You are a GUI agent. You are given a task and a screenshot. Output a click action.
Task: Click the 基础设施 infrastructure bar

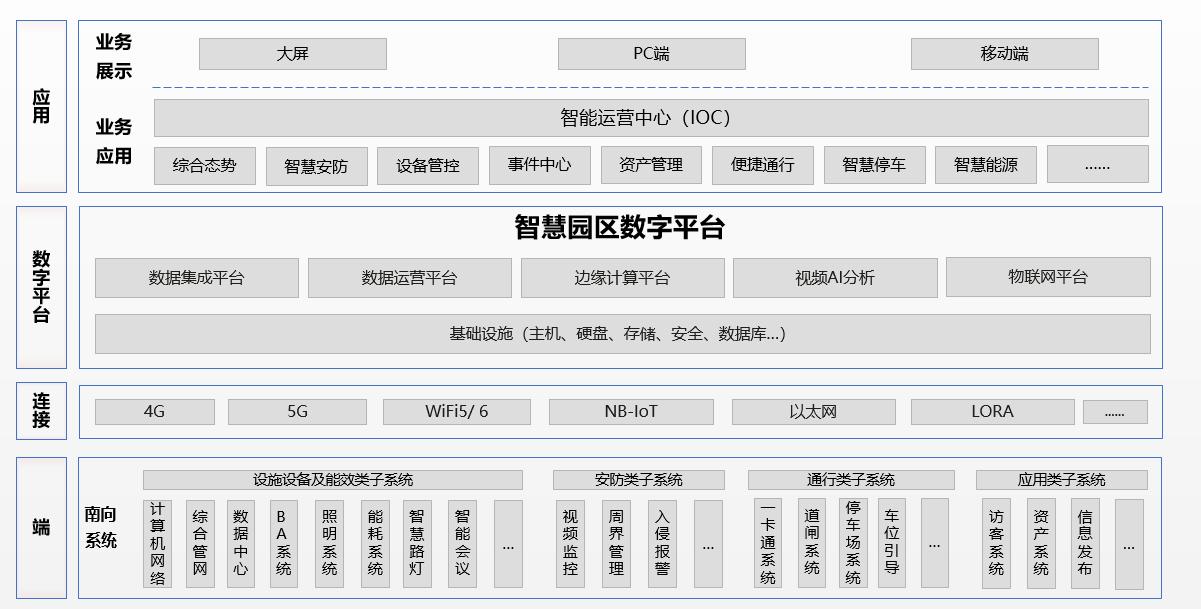622,334
